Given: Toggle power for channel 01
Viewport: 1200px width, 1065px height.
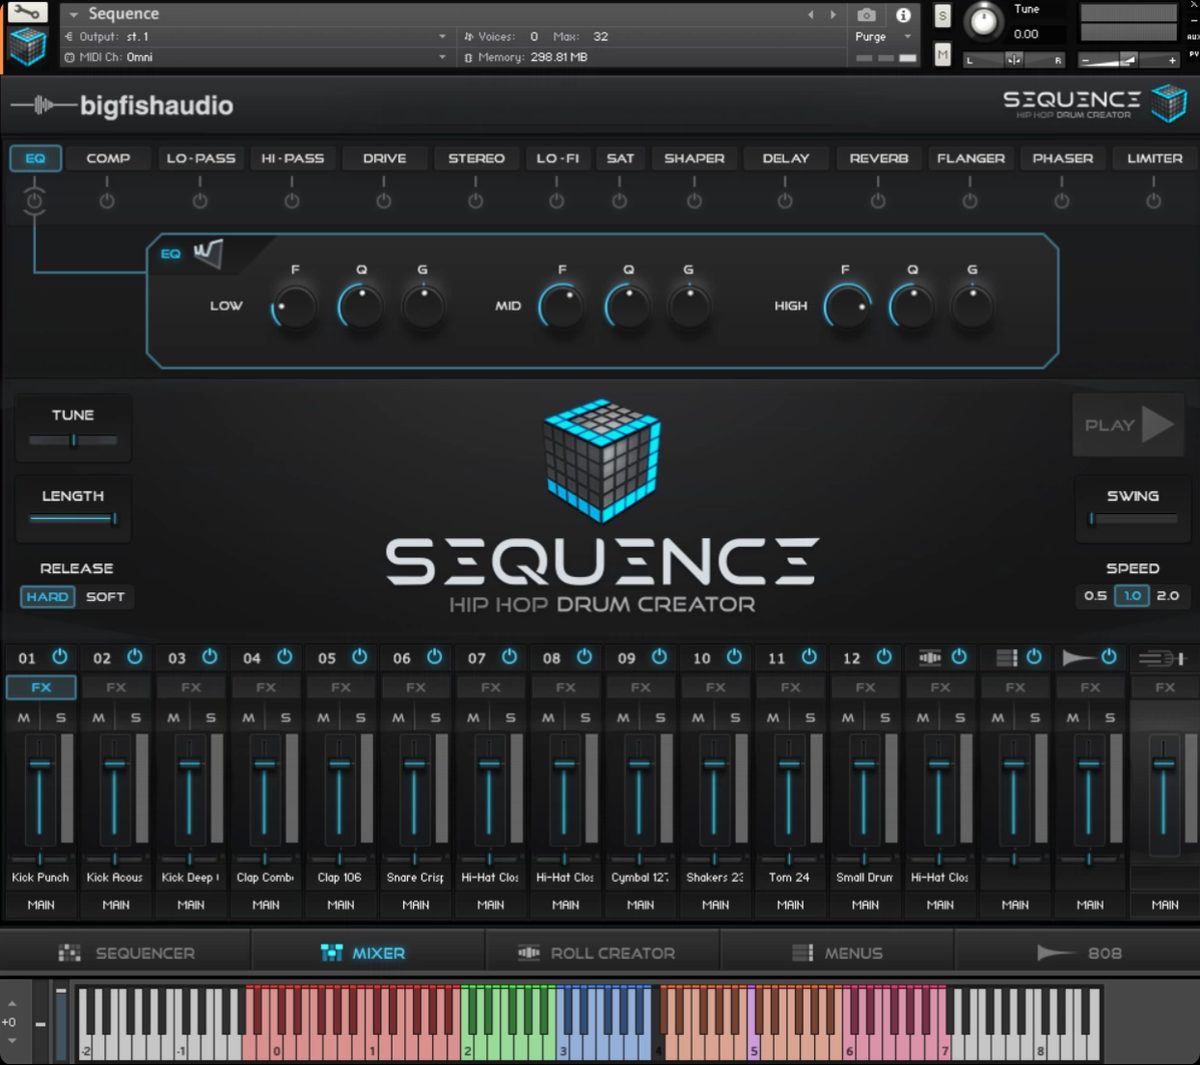Looking at the screenshot, I should 60,657.
